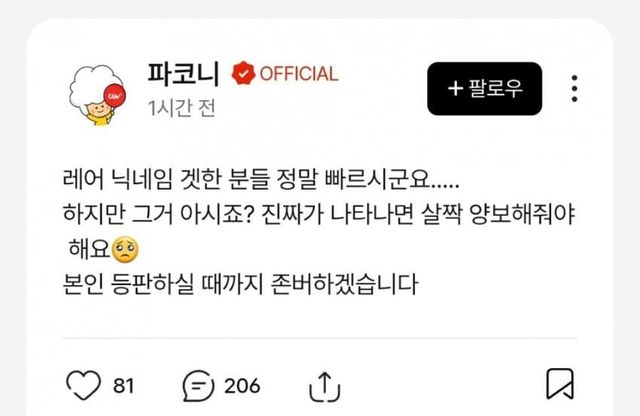Tap the line starting 하지만 그거 아시죠

click(x=319, y=215)
